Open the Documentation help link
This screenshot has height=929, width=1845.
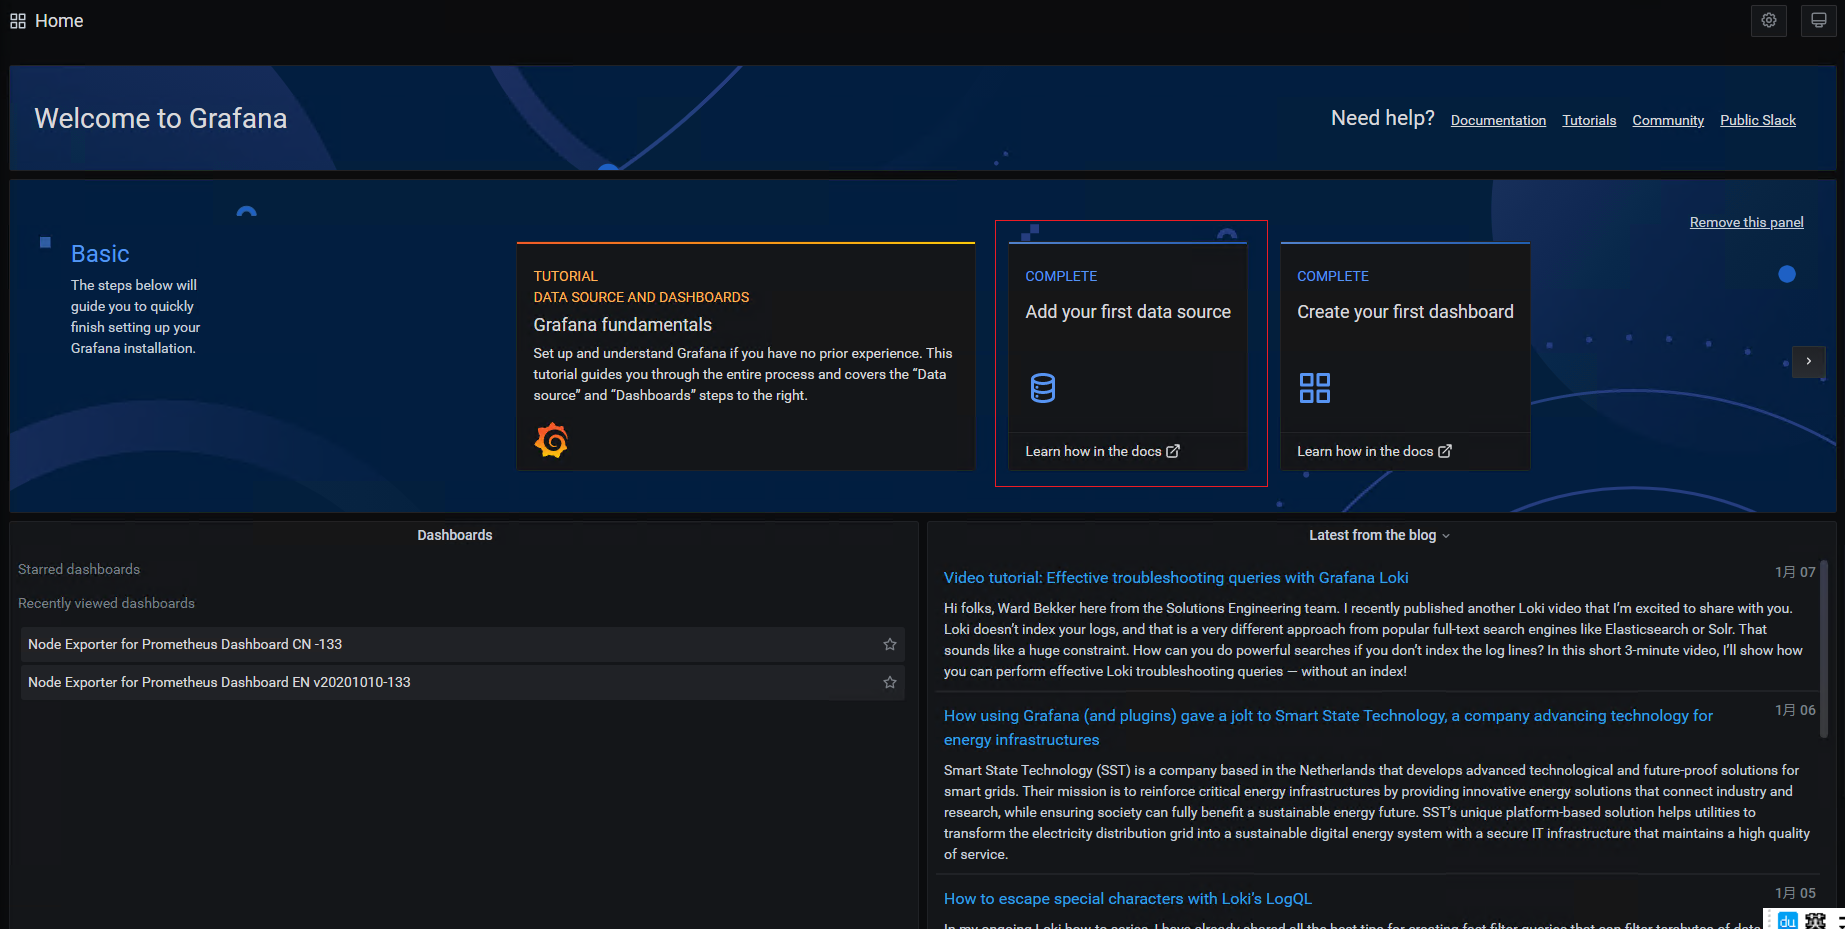(x=1498, y=120)
